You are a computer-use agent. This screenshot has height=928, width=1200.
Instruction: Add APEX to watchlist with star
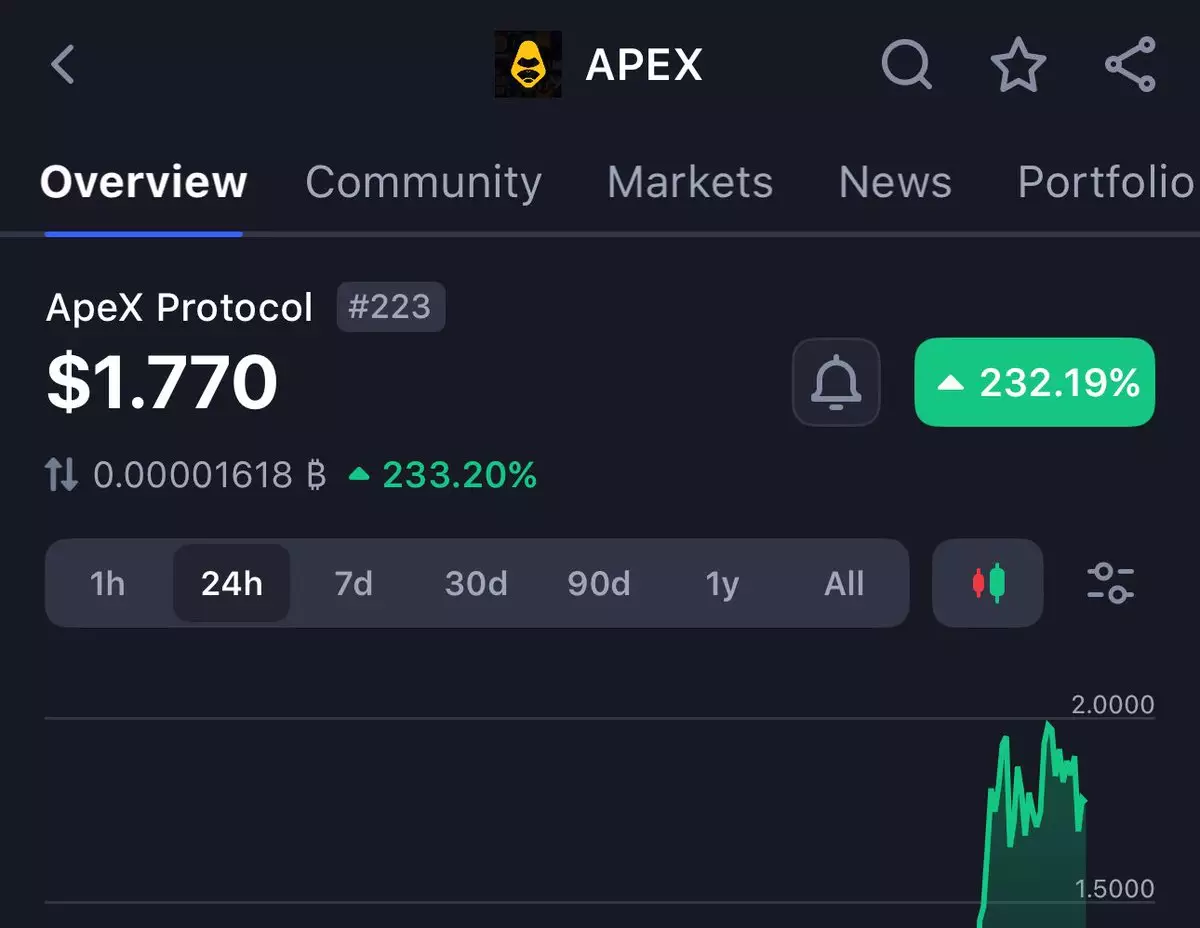click(x=1018, y=65)
